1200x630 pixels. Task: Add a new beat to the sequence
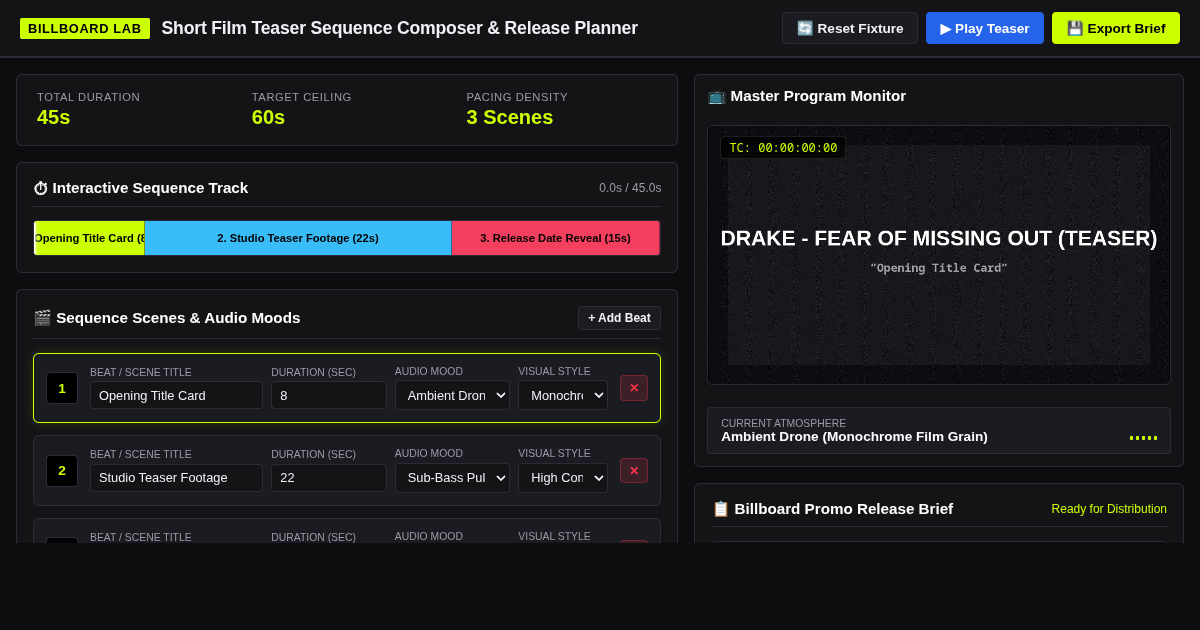(x=619, y=318)
